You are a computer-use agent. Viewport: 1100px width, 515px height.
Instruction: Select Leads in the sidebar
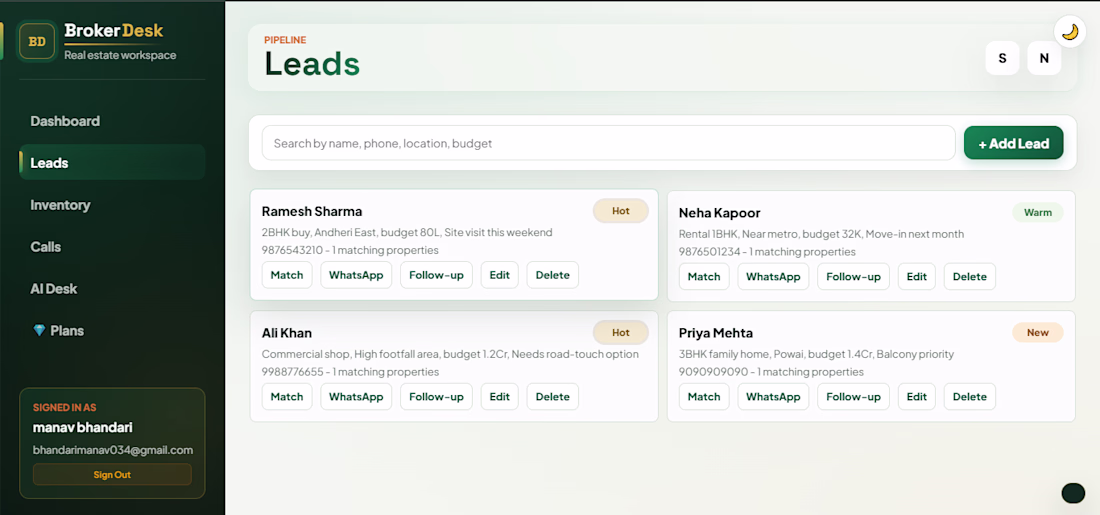point(112,163)
